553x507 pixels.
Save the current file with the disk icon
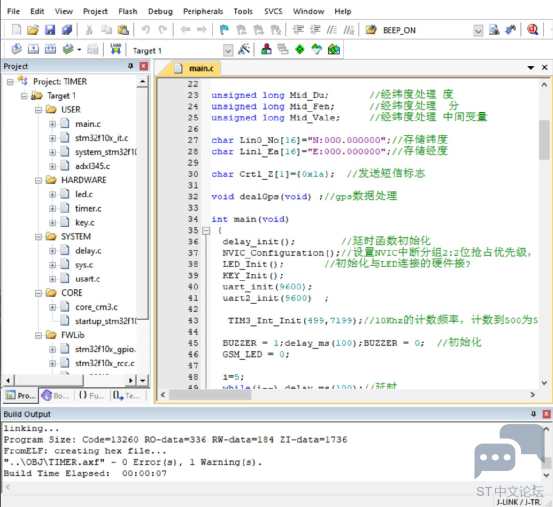pos(50,30)
